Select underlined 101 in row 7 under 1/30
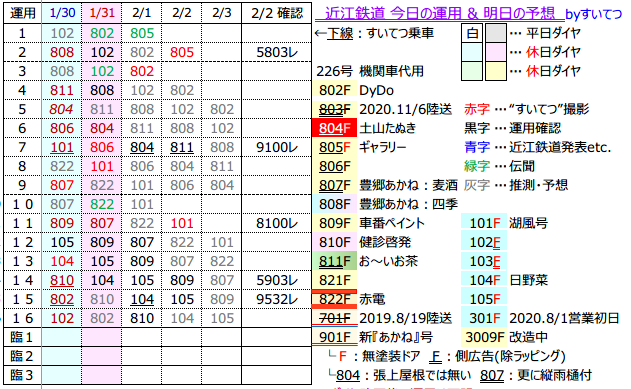 (x=62, y=148)
